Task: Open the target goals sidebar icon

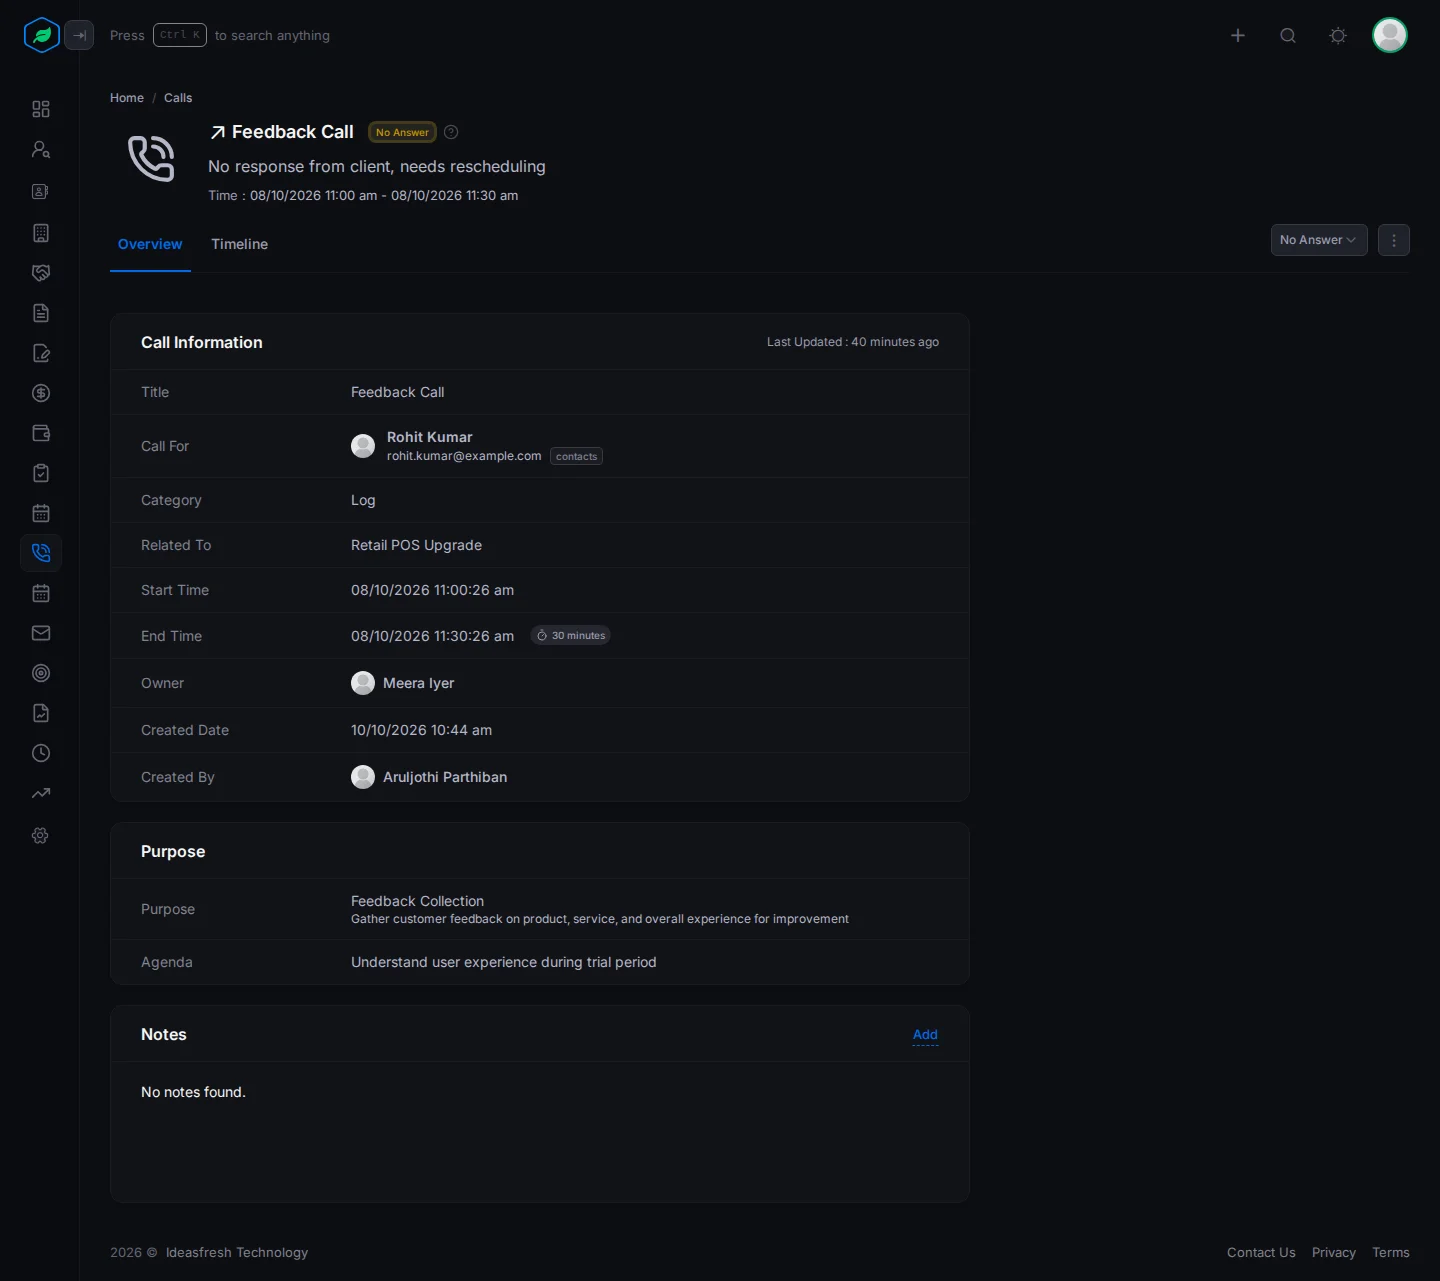Action: coord(41,673)
